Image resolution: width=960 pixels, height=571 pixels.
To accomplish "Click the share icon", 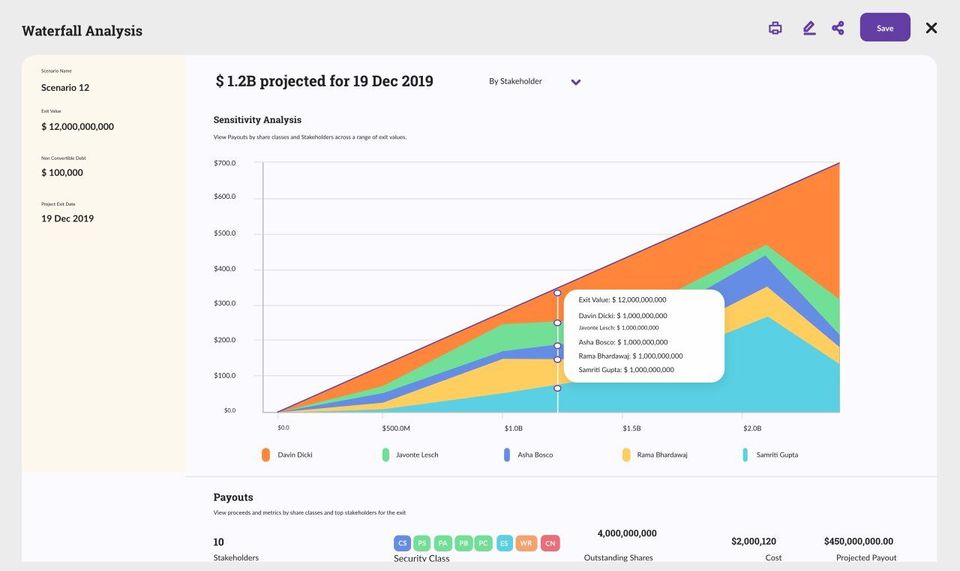I will coord(838,28).
